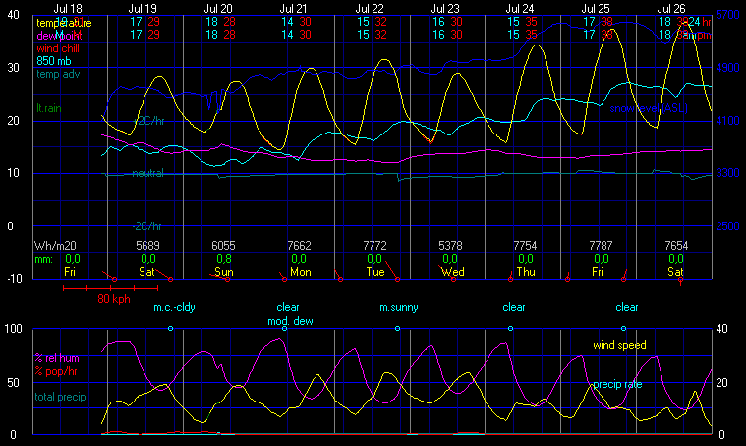
Task: Select the 7772 solar energy value
Action: pyautogui.click(x=375, y=246)
